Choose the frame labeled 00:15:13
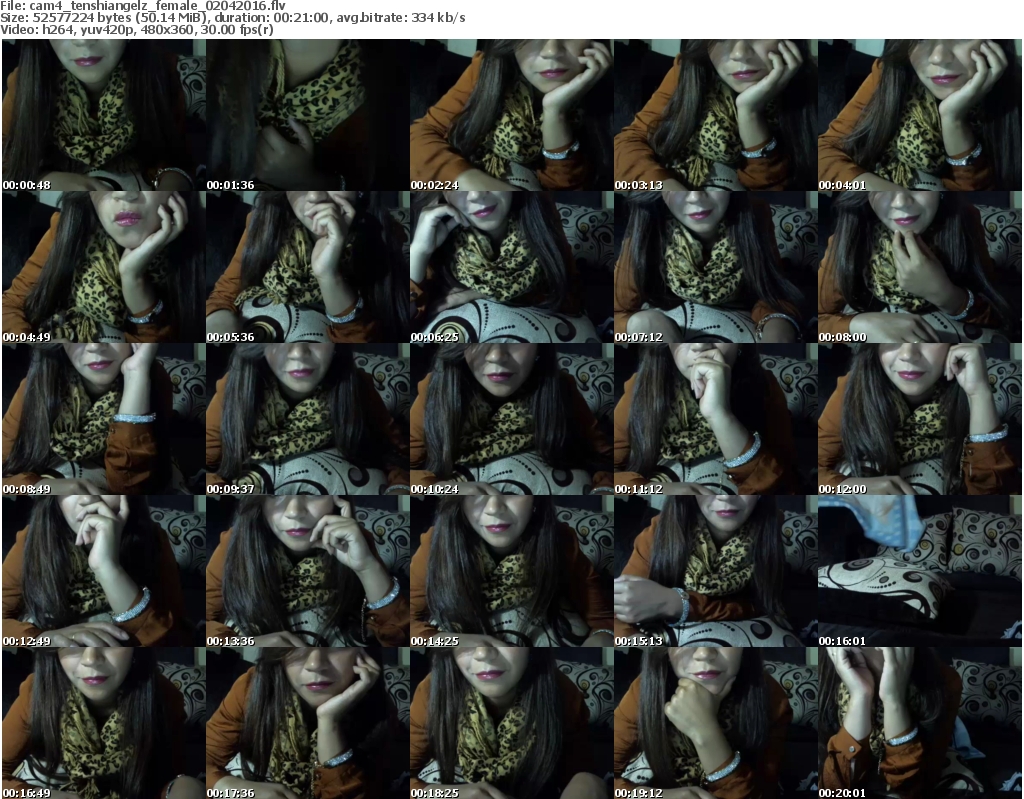 coord(716,571)
